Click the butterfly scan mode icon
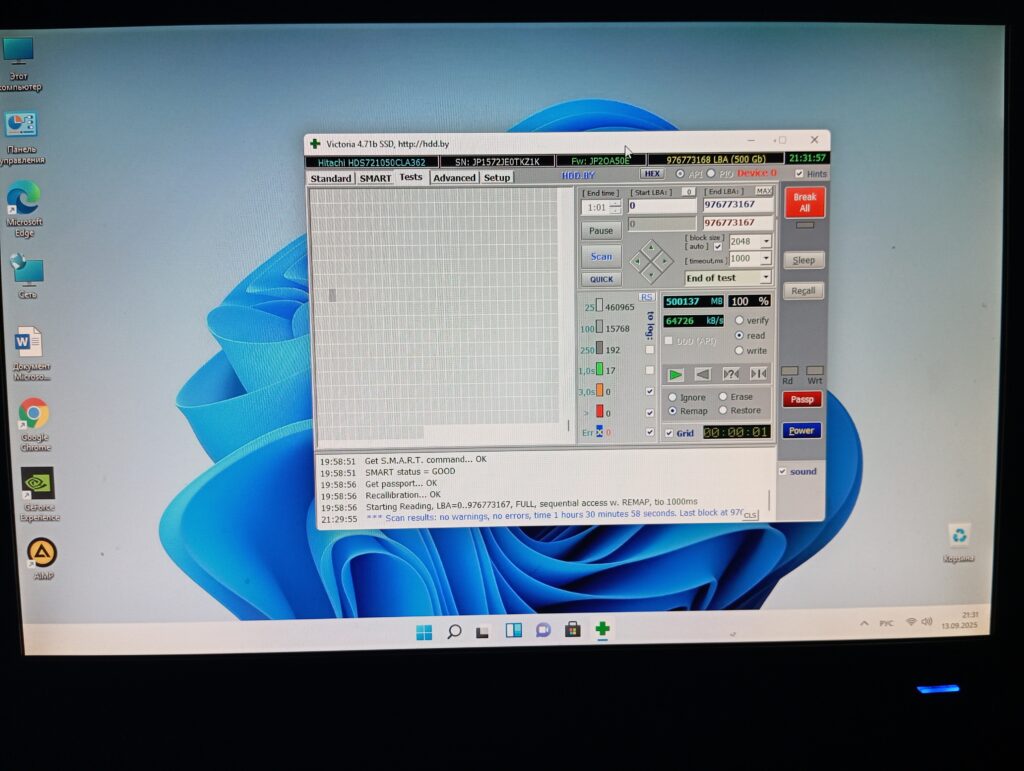The image size is (1024, 771). [758, 373]
